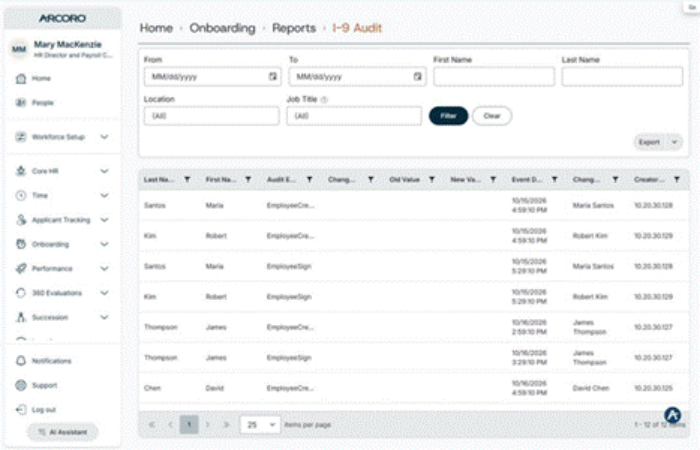700x450 pixels.
Task: Go to page 1
Action: (x=189, y=425)
